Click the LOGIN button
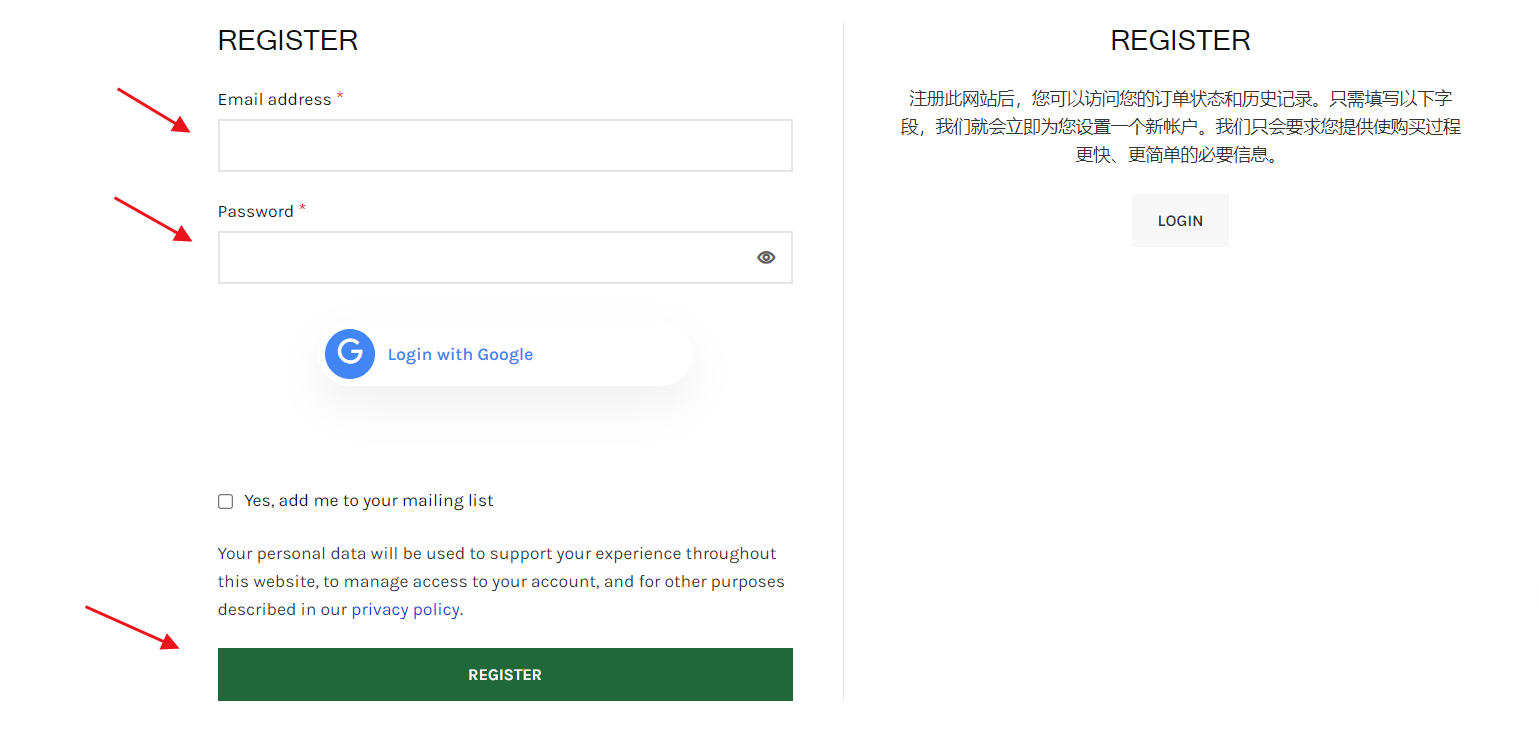The height and width of the screenshot is (753, 1539). [1180, 220]
